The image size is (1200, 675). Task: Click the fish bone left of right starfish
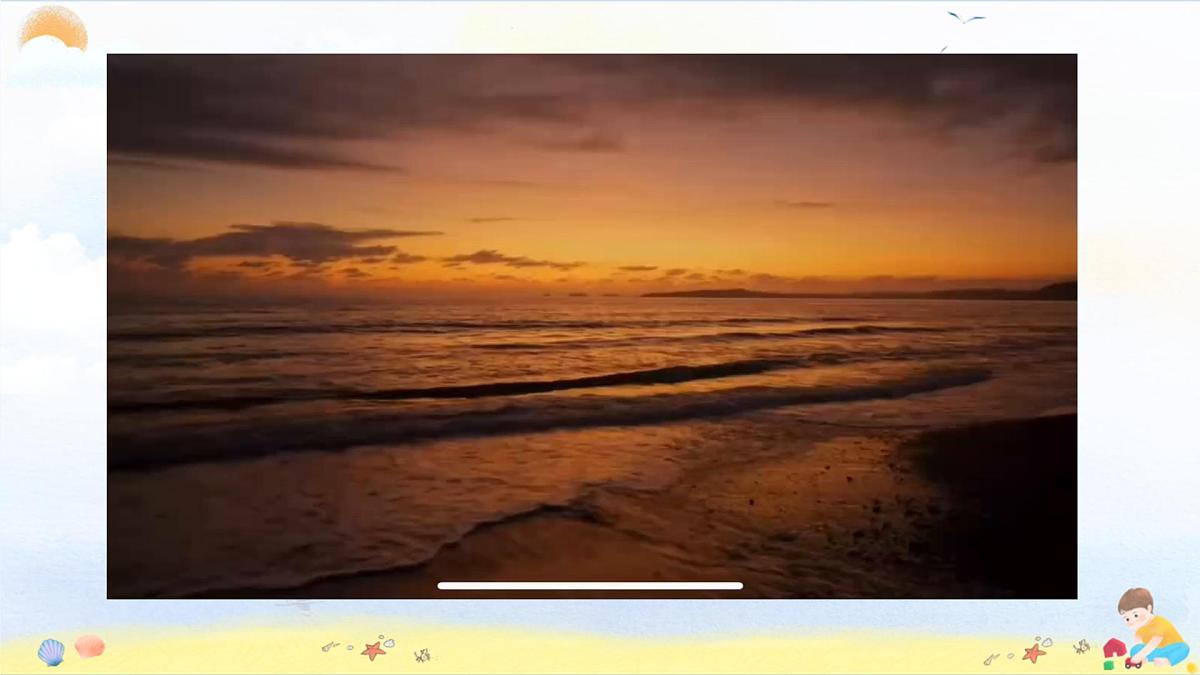point(990,658)
